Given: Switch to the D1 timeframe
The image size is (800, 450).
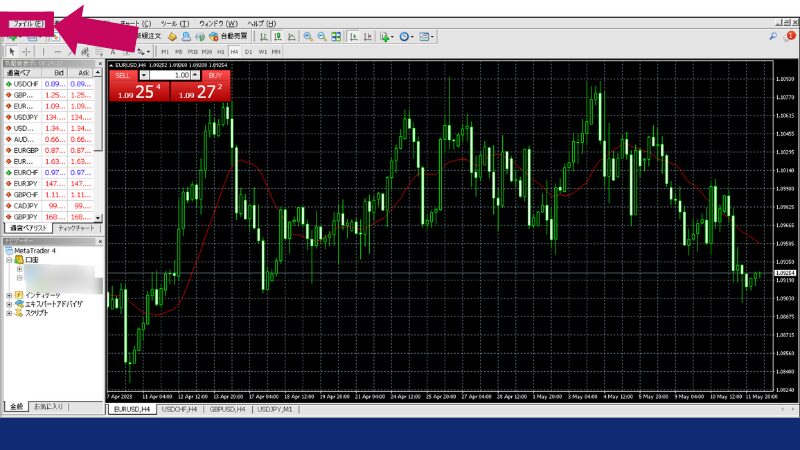Looking at the screenshot, I should click(x=247, y=51).
